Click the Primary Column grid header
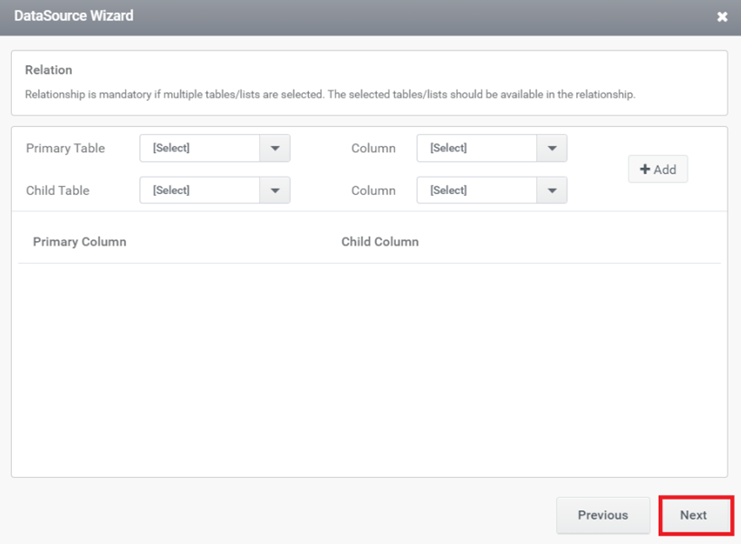 coord(80,242)
